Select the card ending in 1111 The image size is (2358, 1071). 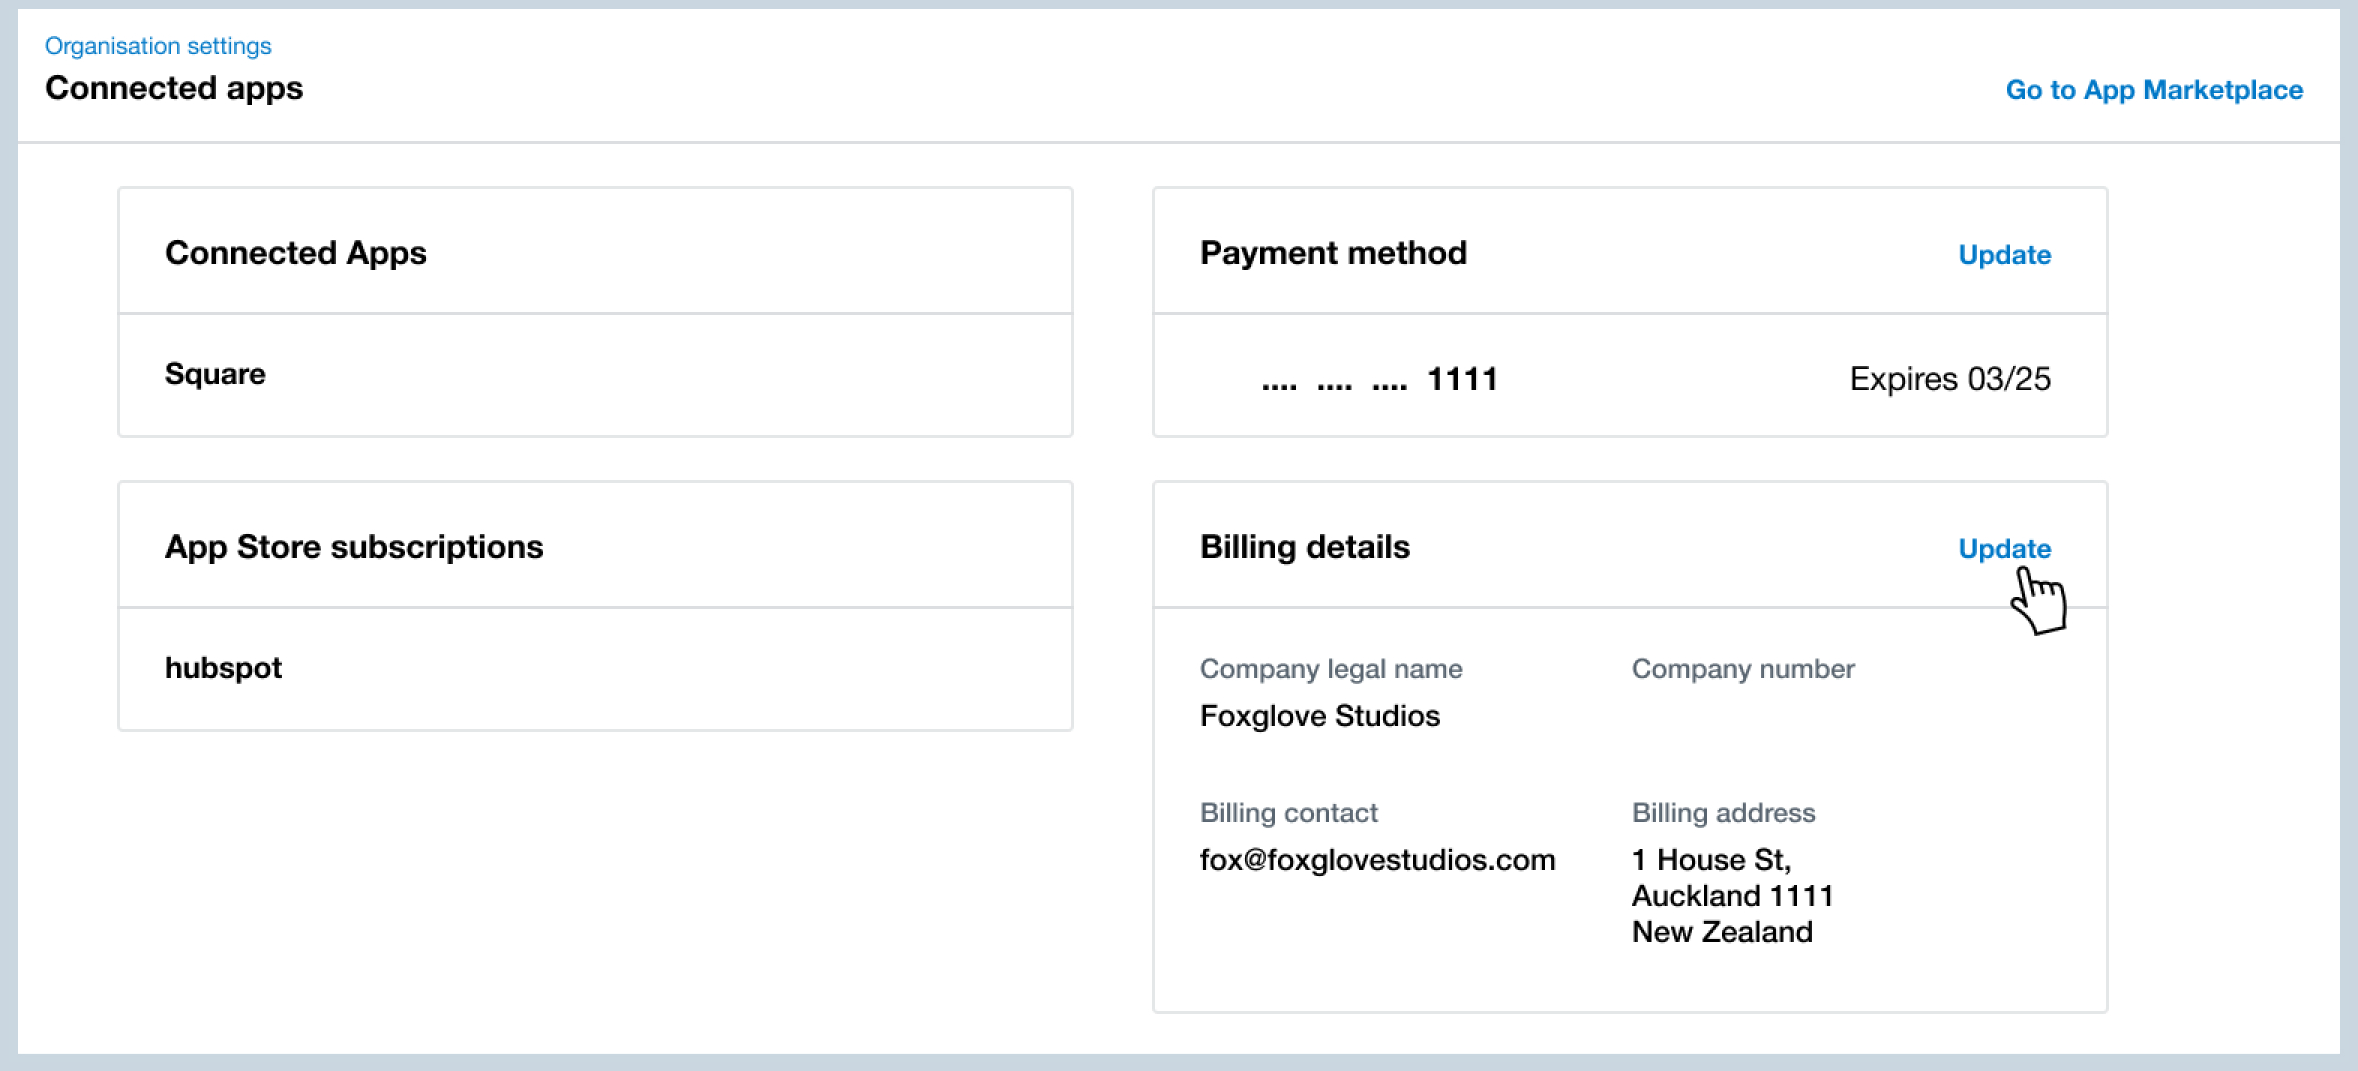tap(1377, 378)
